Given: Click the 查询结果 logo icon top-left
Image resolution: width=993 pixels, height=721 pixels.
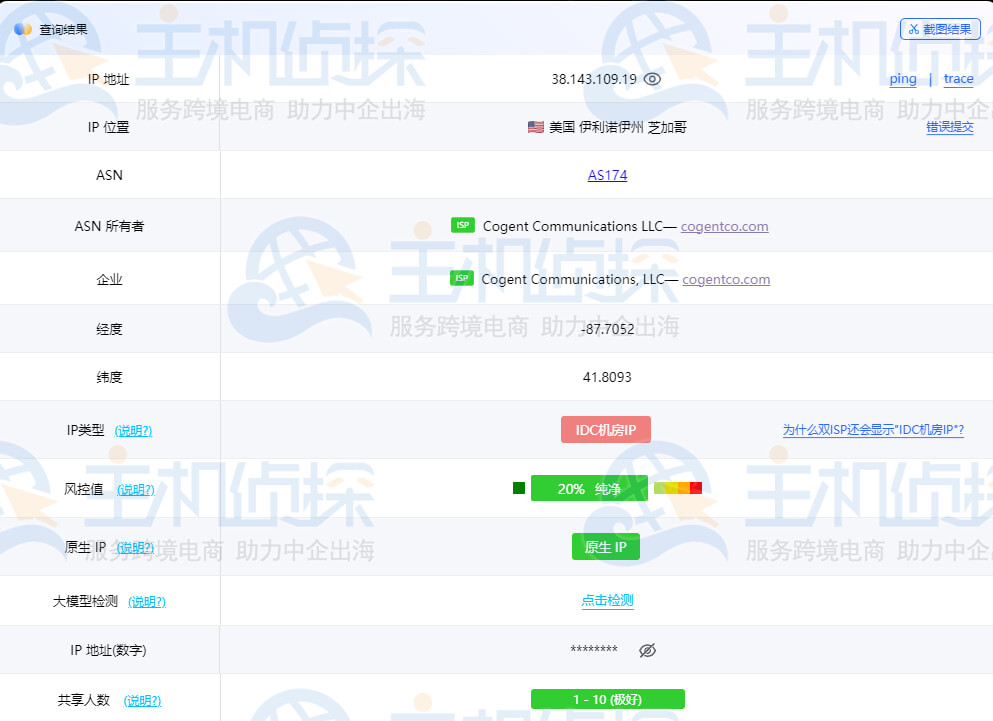Looking at the screenshot, I should pyautogui.click(x=23, y=28).
